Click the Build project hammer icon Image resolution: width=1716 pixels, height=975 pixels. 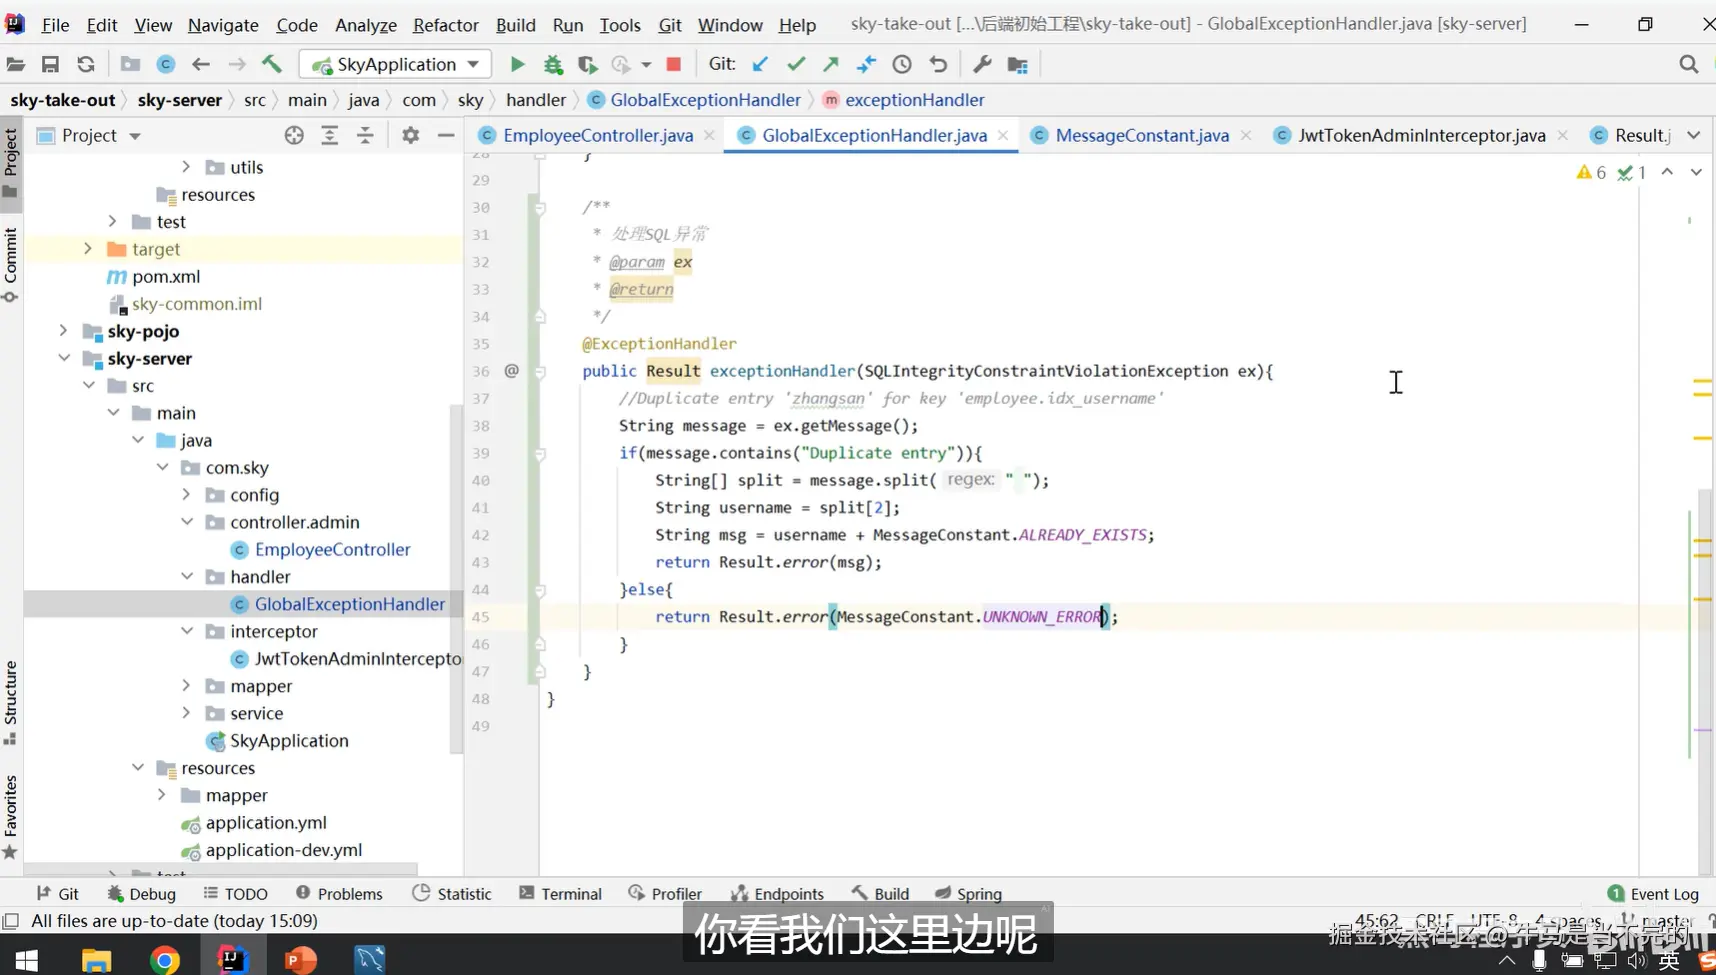click(x=272, y=65)
